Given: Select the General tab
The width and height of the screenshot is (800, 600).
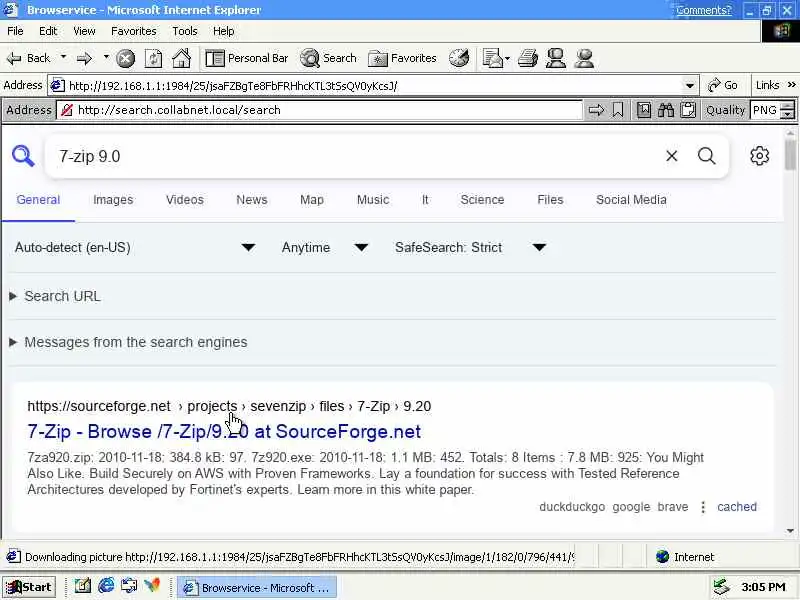Looking at the screenshot, I should [x=38, y=199].
